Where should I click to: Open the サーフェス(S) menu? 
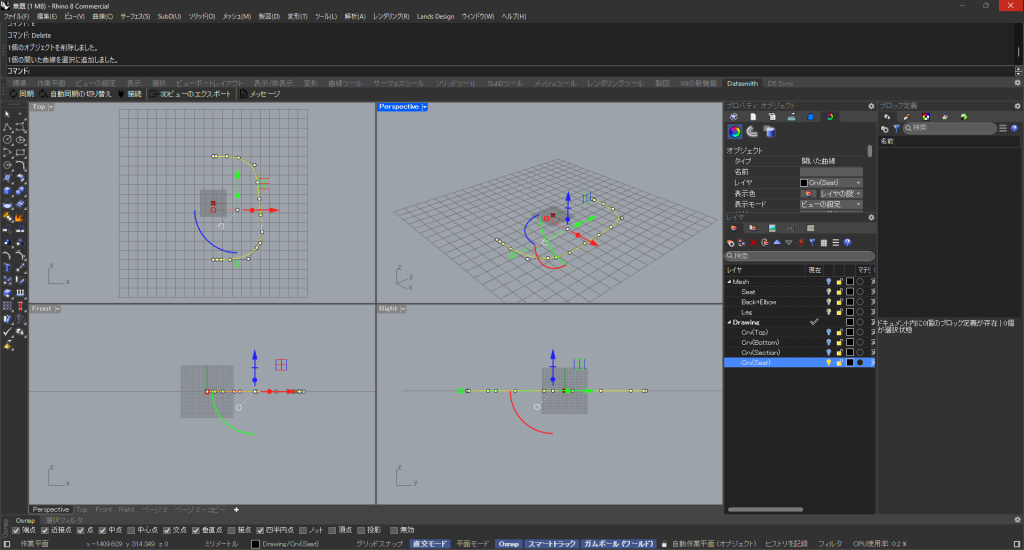point(135,17)
